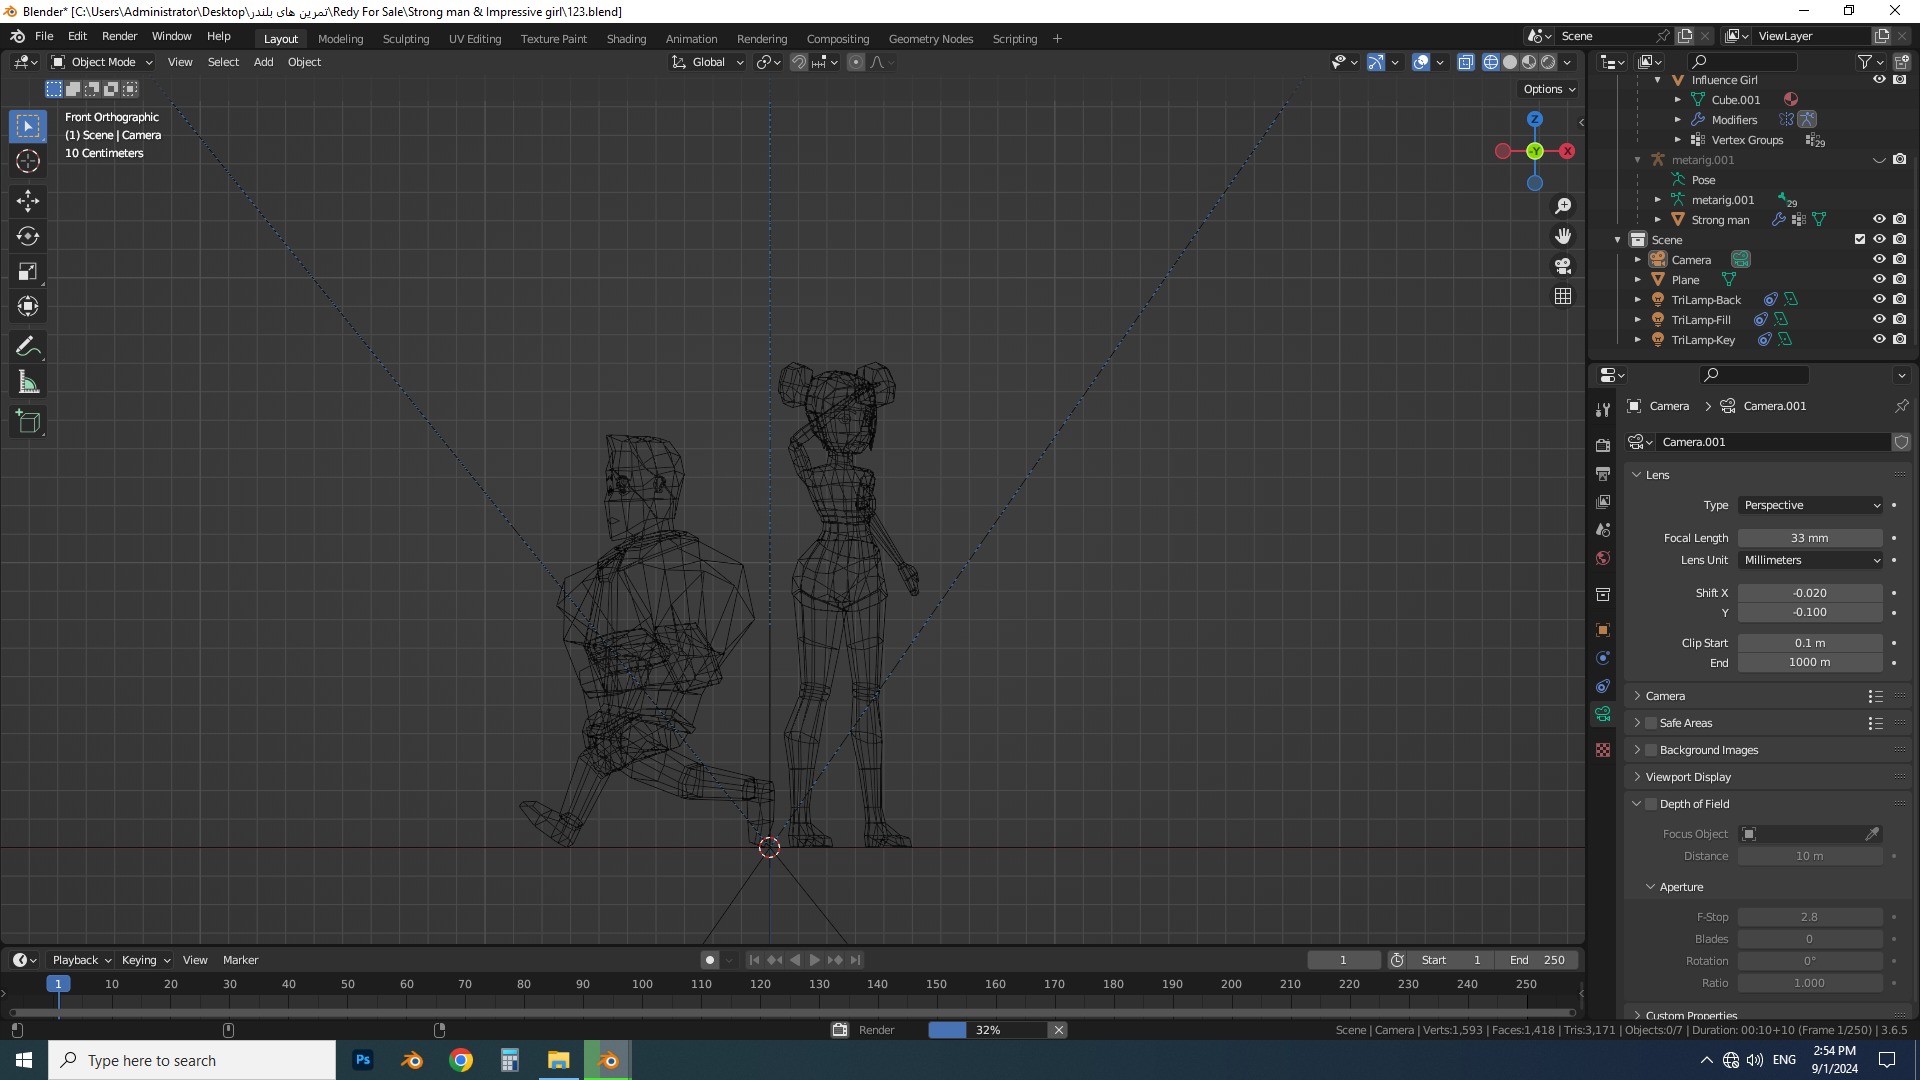
Task: Select the Cursor tool
Action: coord(28,162)
